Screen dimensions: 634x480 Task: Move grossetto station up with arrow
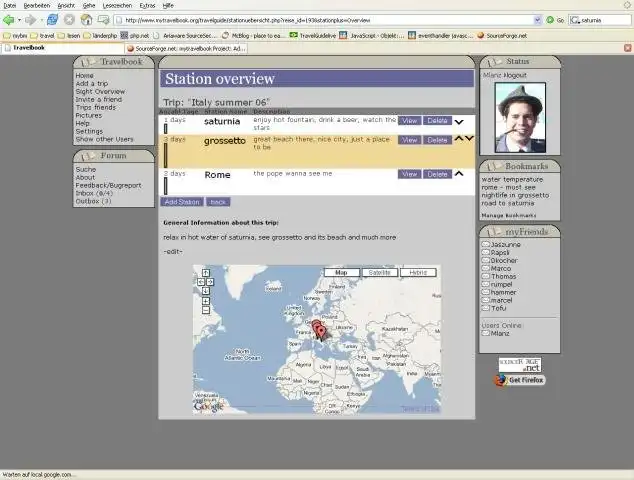(x=459, y=138)
